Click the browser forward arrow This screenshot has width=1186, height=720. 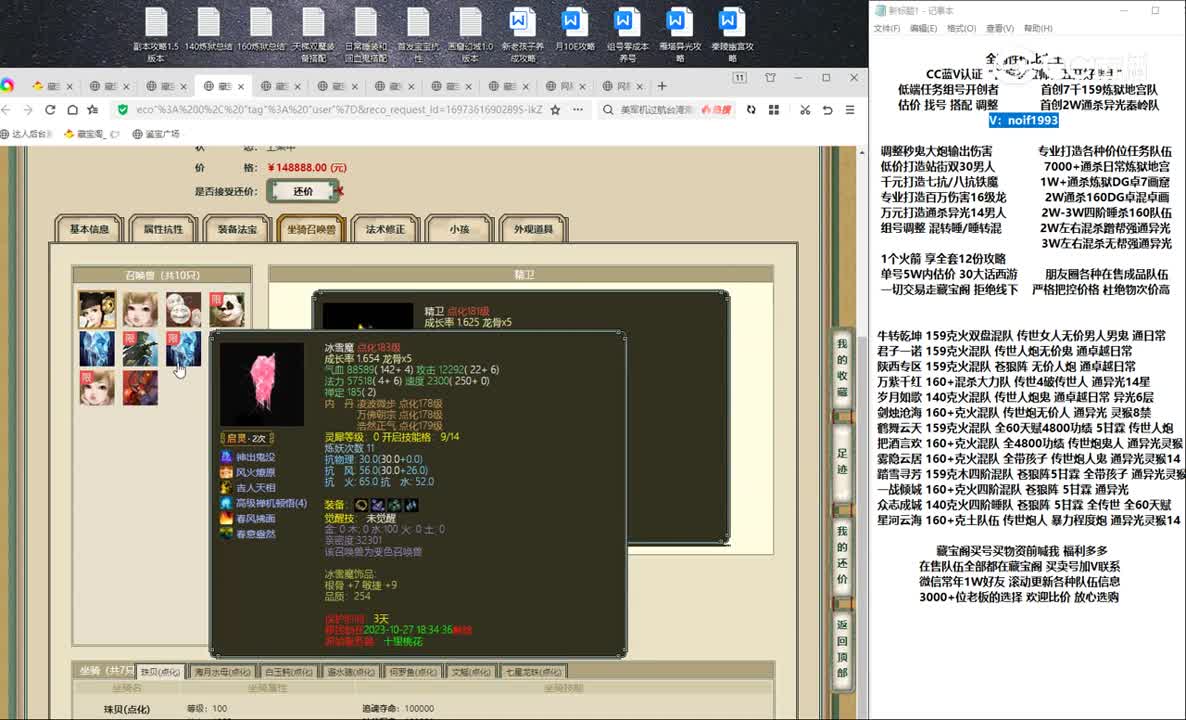click(28, 110)
